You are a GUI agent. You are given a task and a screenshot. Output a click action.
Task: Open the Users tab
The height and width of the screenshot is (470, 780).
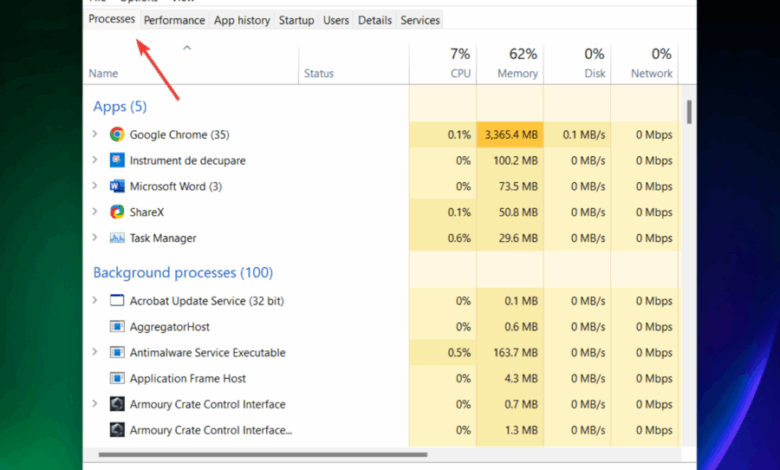(x=336, y=20)
